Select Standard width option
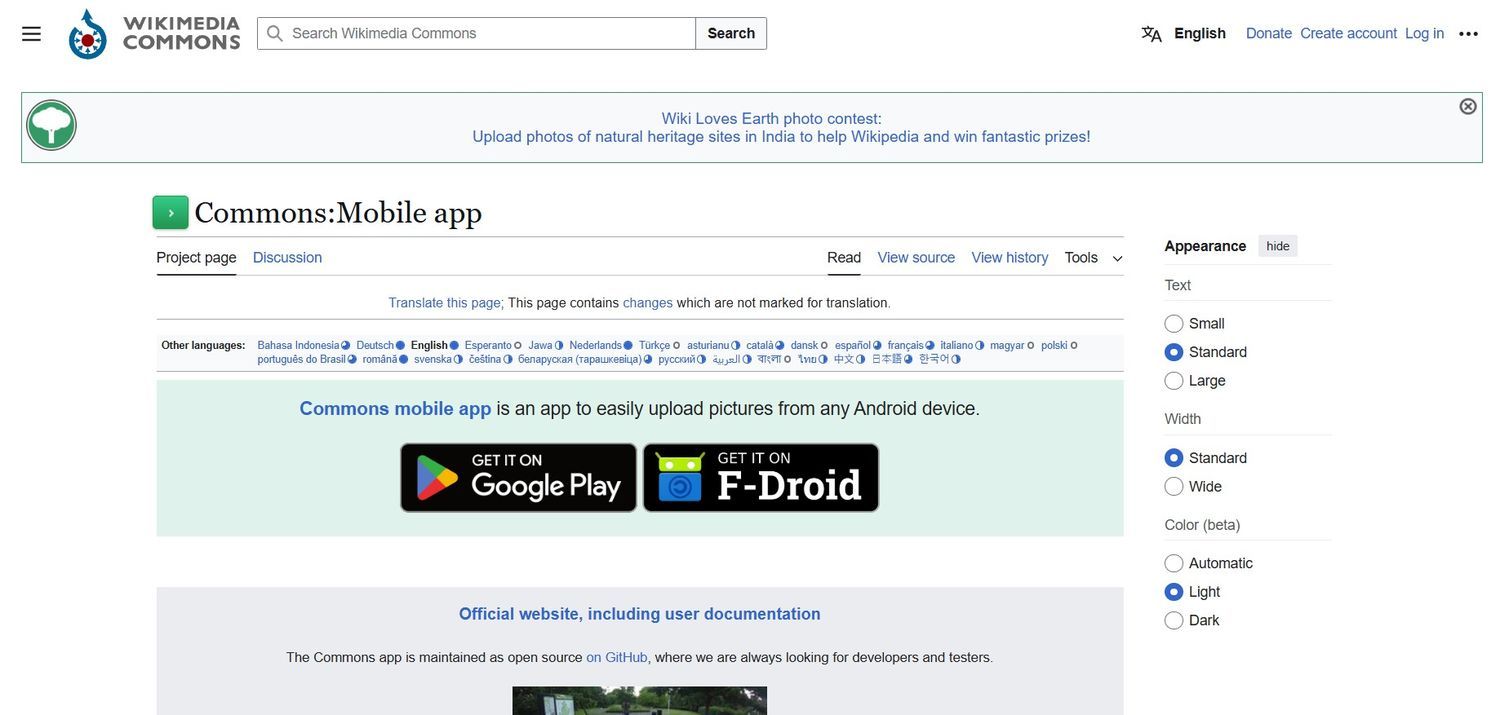1500x715 pixels. click(1174, 458)
